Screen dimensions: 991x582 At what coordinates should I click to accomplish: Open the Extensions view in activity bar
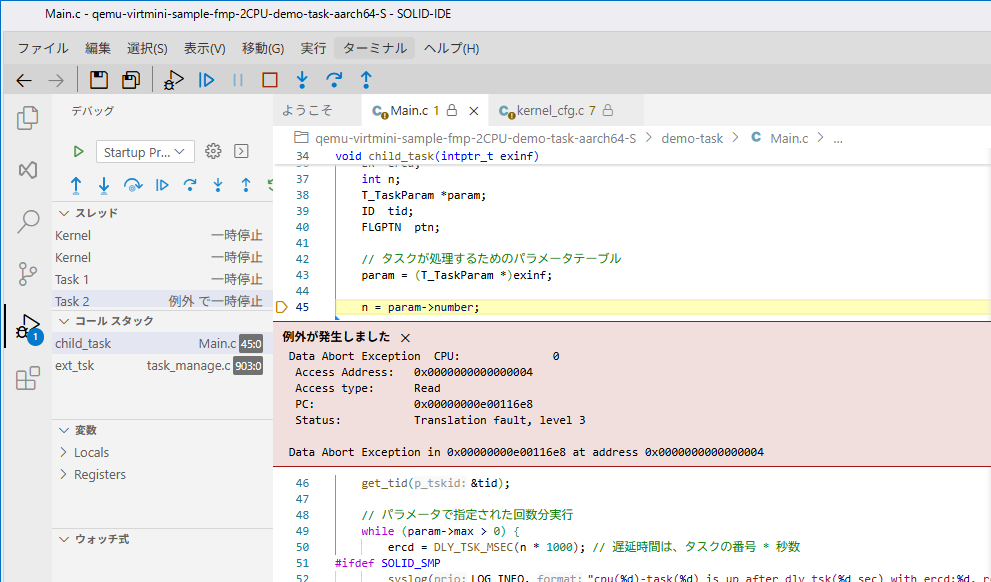pyautogui.click(x=28, y=378)
